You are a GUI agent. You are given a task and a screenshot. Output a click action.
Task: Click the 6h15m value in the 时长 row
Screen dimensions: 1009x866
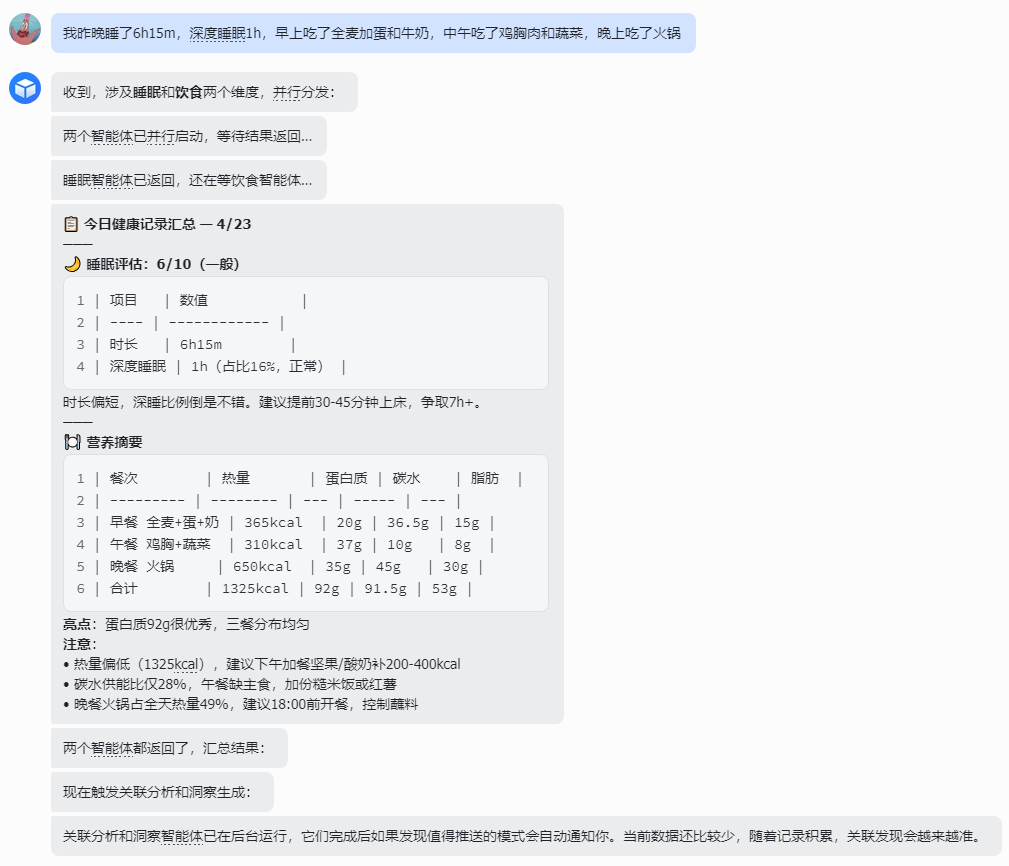click(x=201, y=345)
